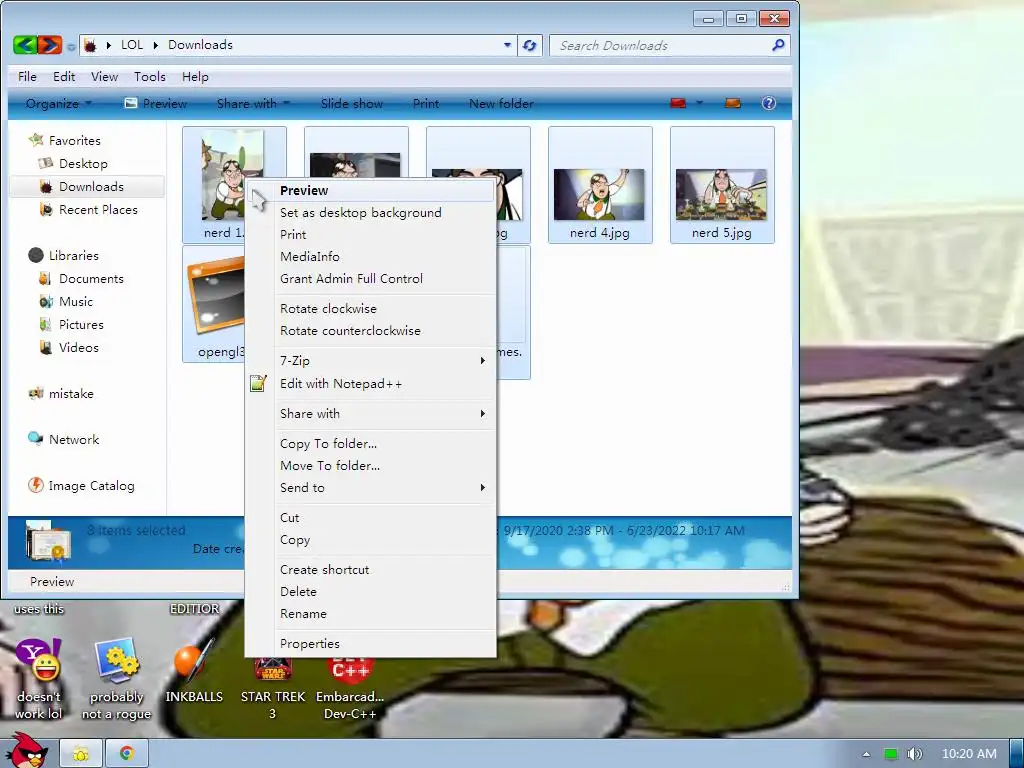Open the View menu
1024x768 pixels.
point(104,76)
